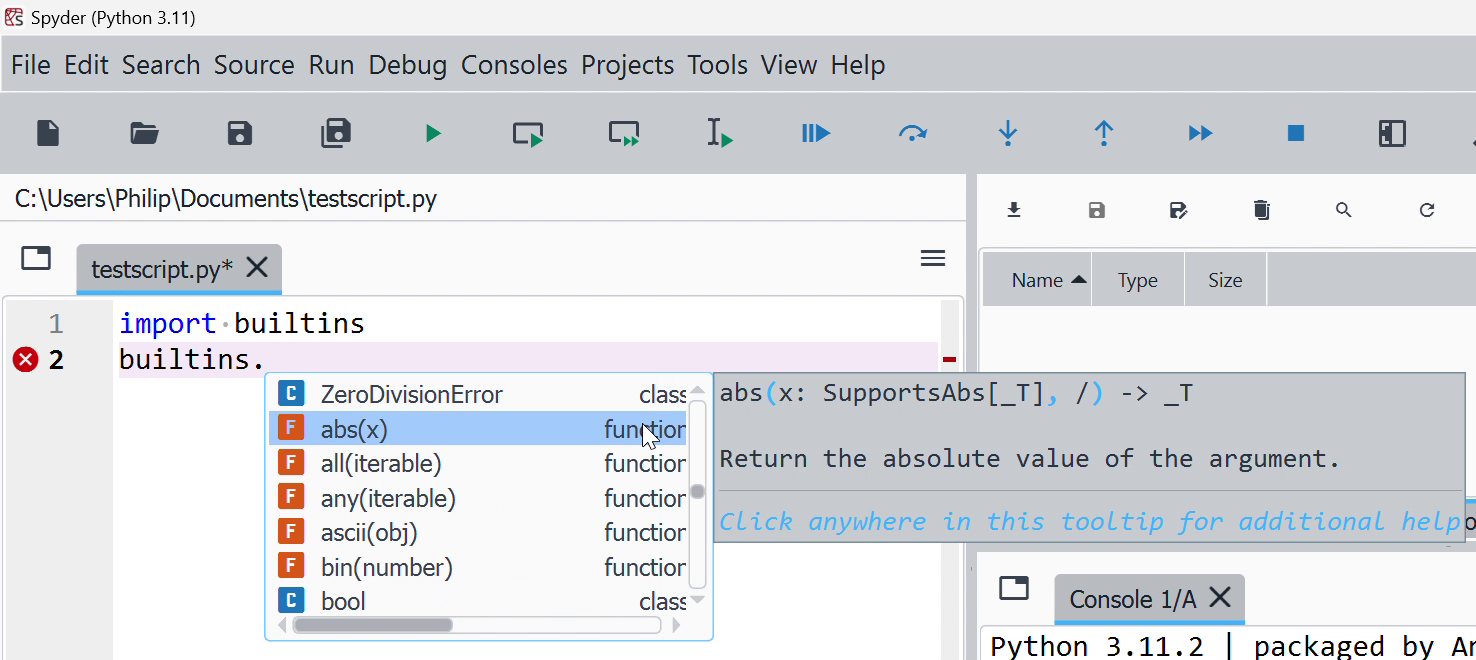Run selection or current line
Viewport: 1476px width, 660px height.
click(x=720, y=133)
